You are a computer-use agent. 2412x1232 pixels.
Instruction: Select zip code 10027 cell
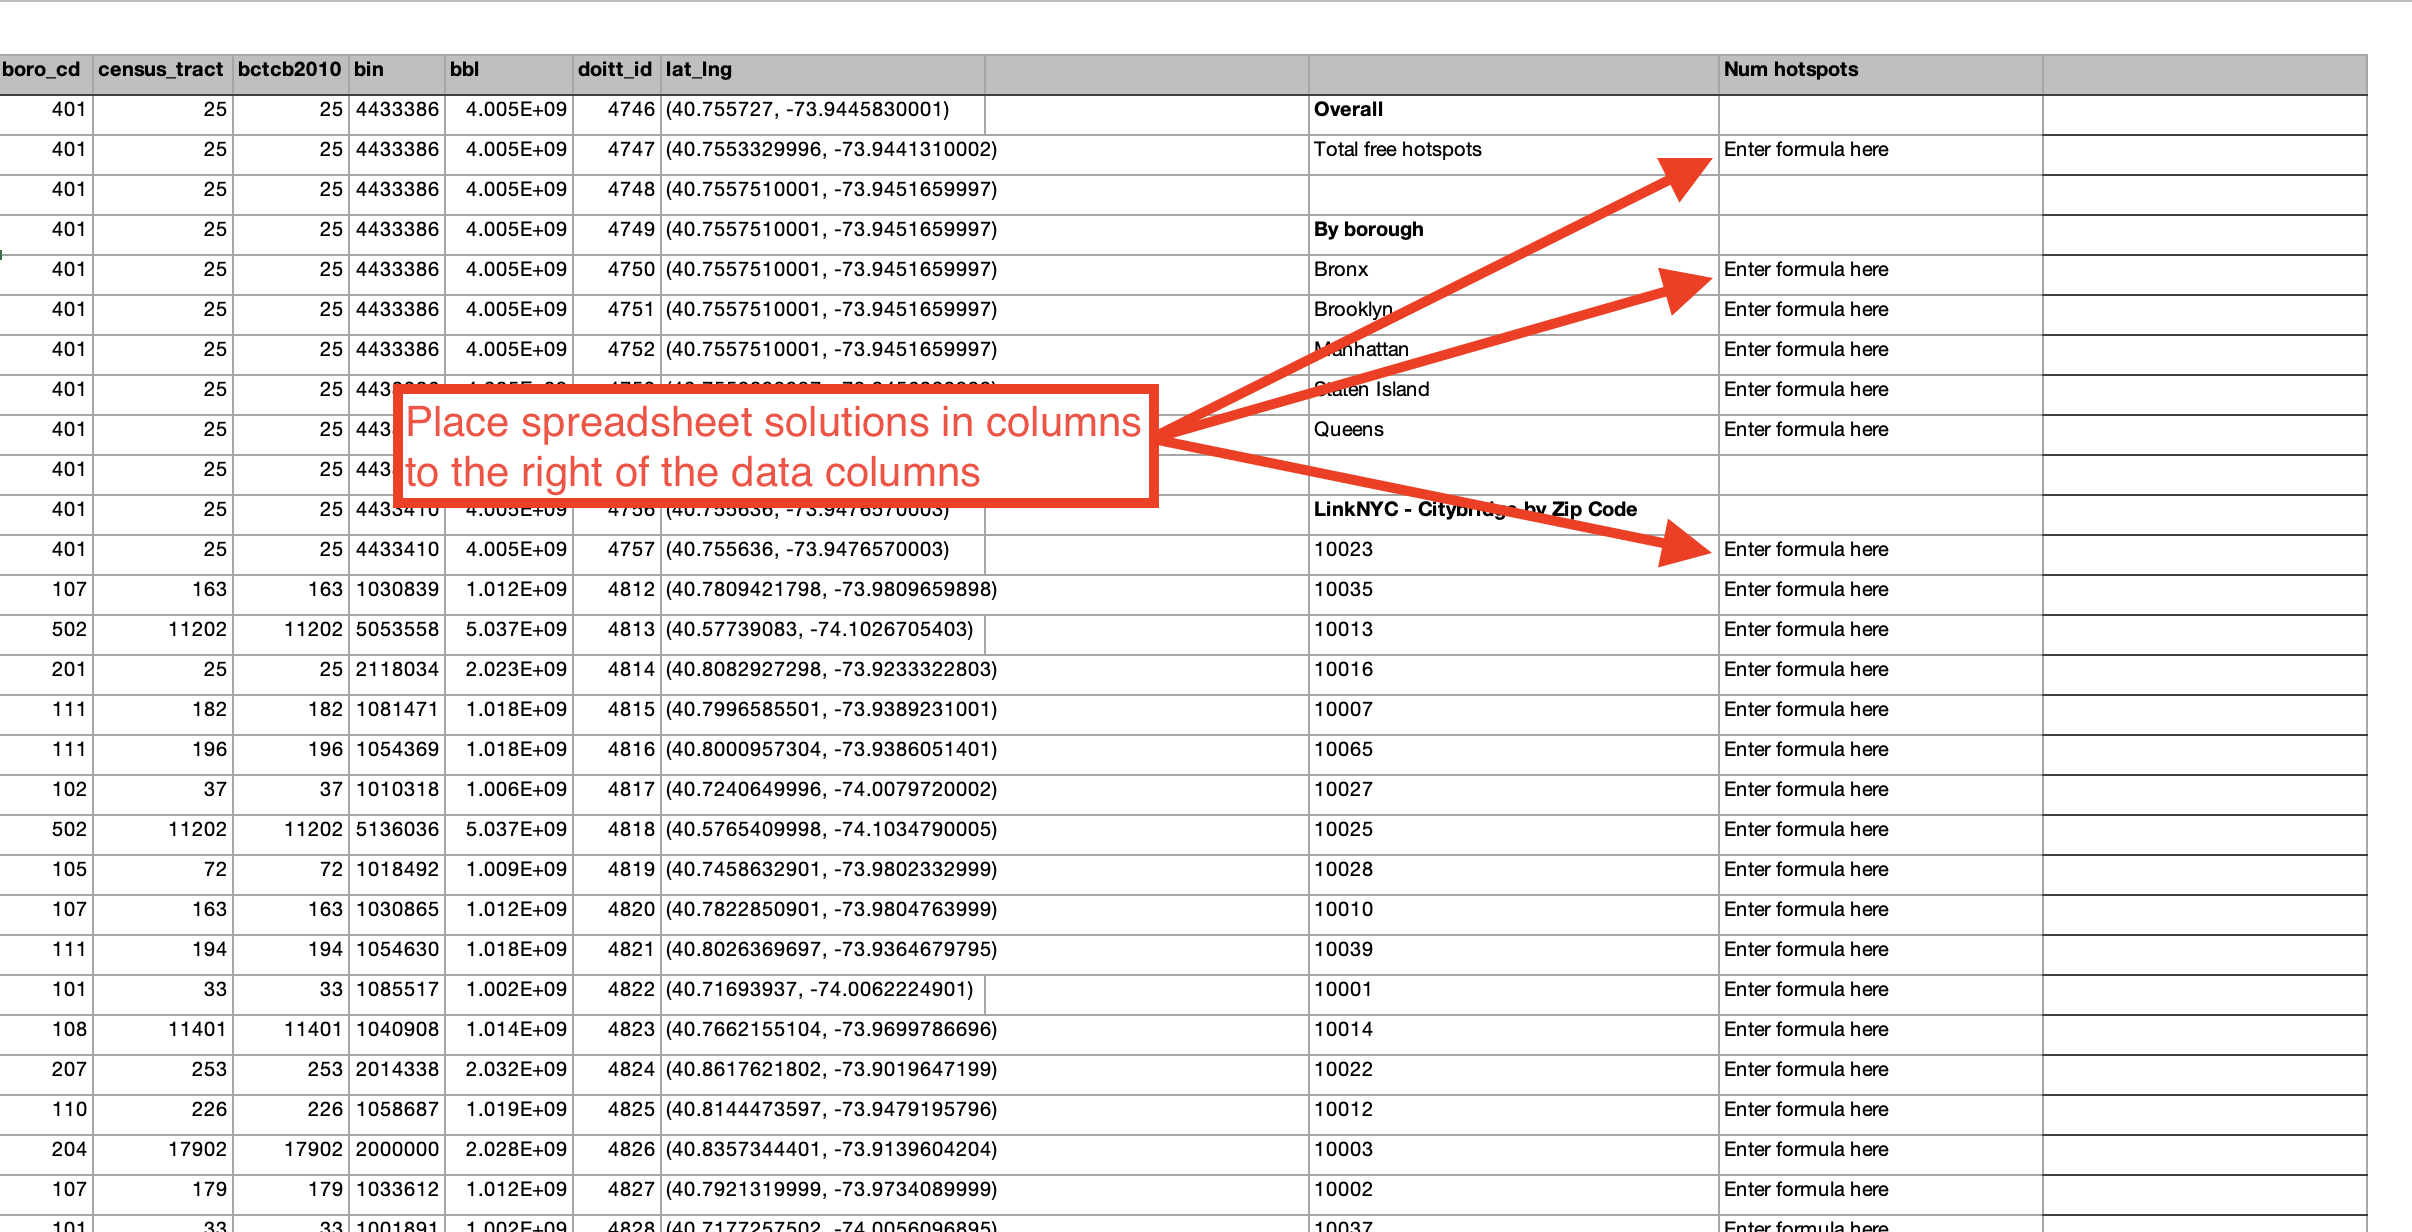pyautogui.click(x=1514, y=795)
